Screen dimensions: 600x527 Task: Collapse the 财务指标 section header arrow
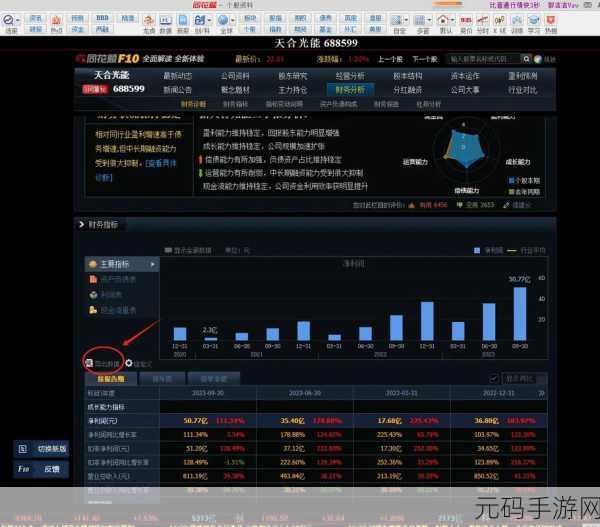(x=81, y=224)
